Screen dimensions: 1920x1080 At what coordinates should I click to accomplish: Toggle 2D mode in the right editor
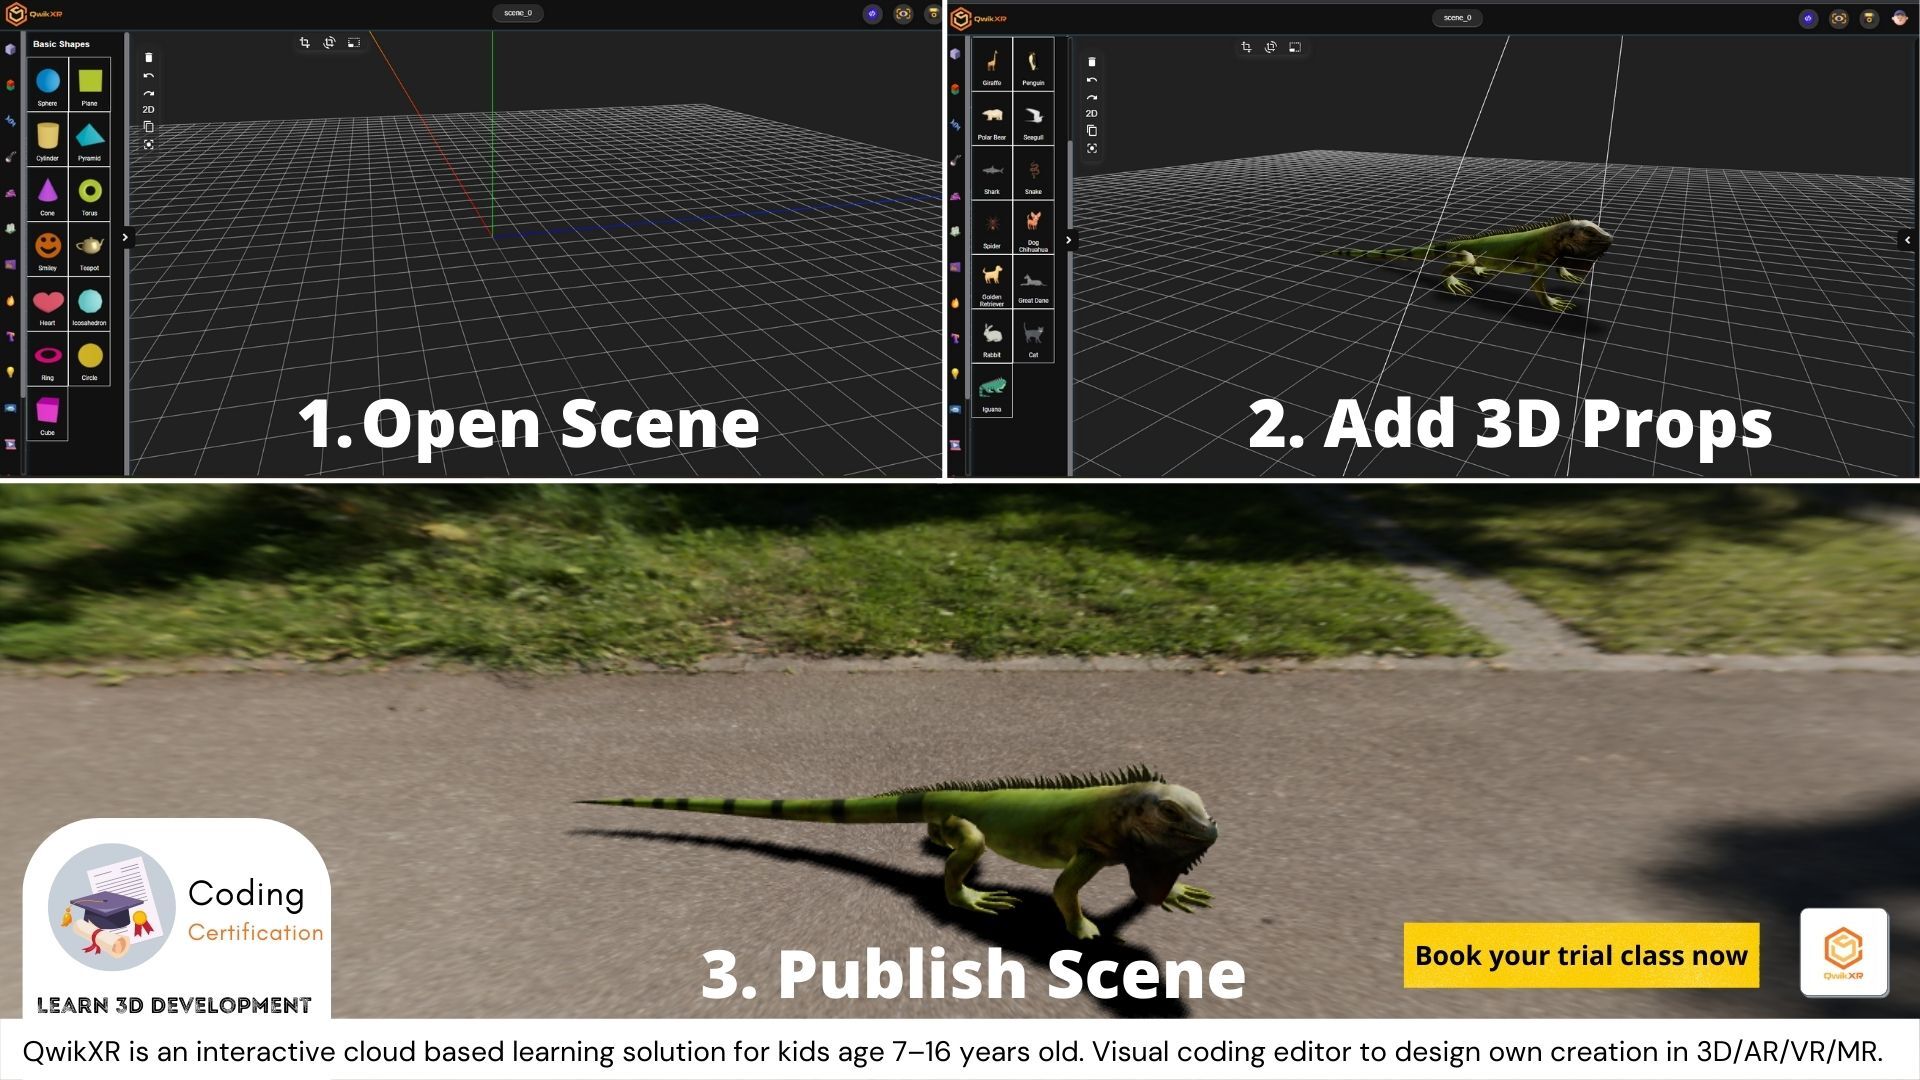1092,114
